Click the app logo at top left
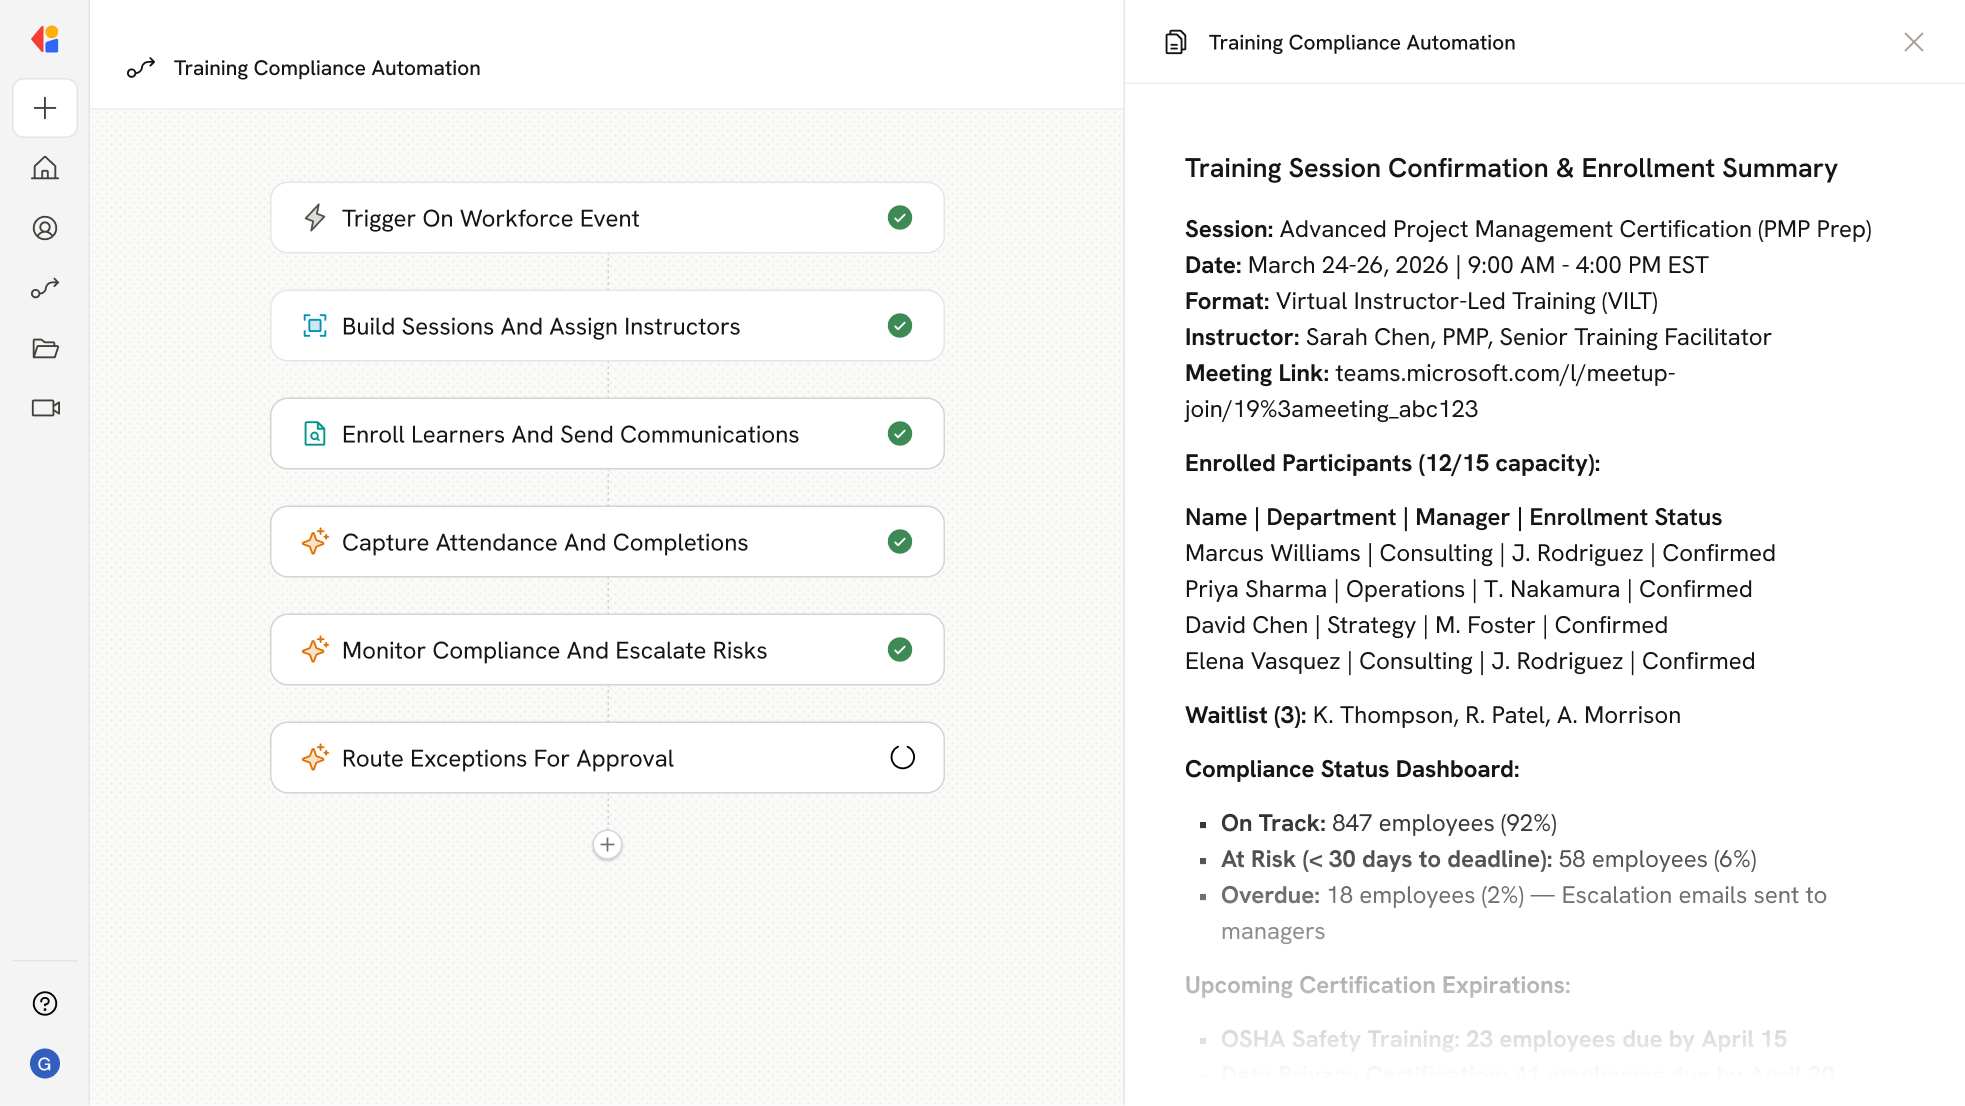The width and height of the screenshot is (1965, 1106). click(x=45, y=39)
